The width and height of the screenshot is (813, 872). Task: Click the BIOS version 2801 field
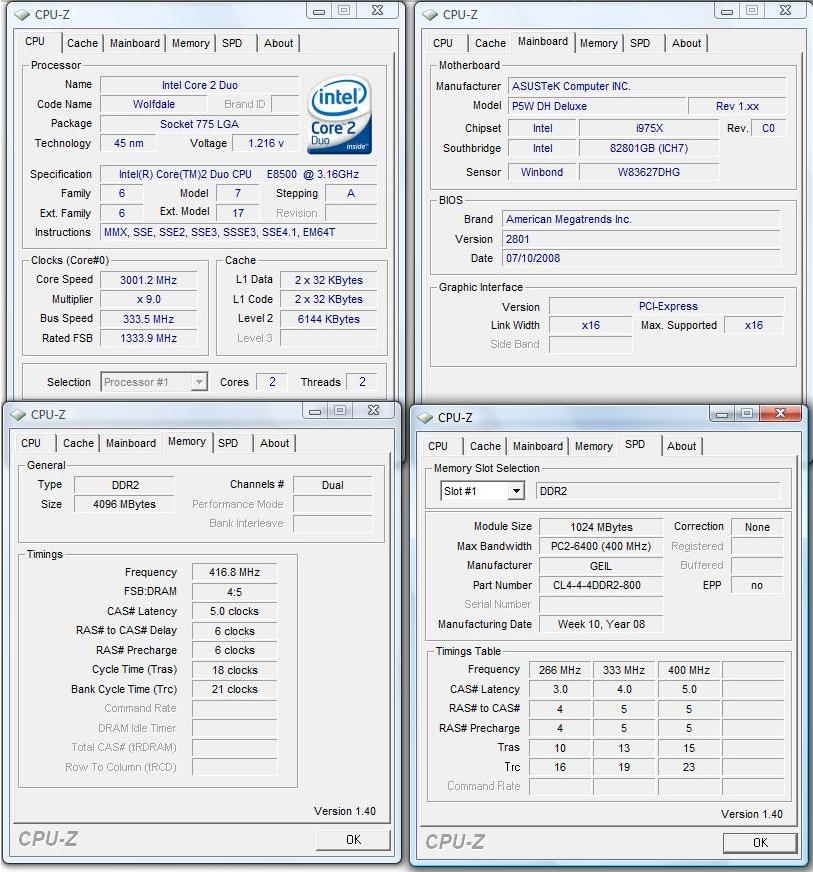coord(641,239)
